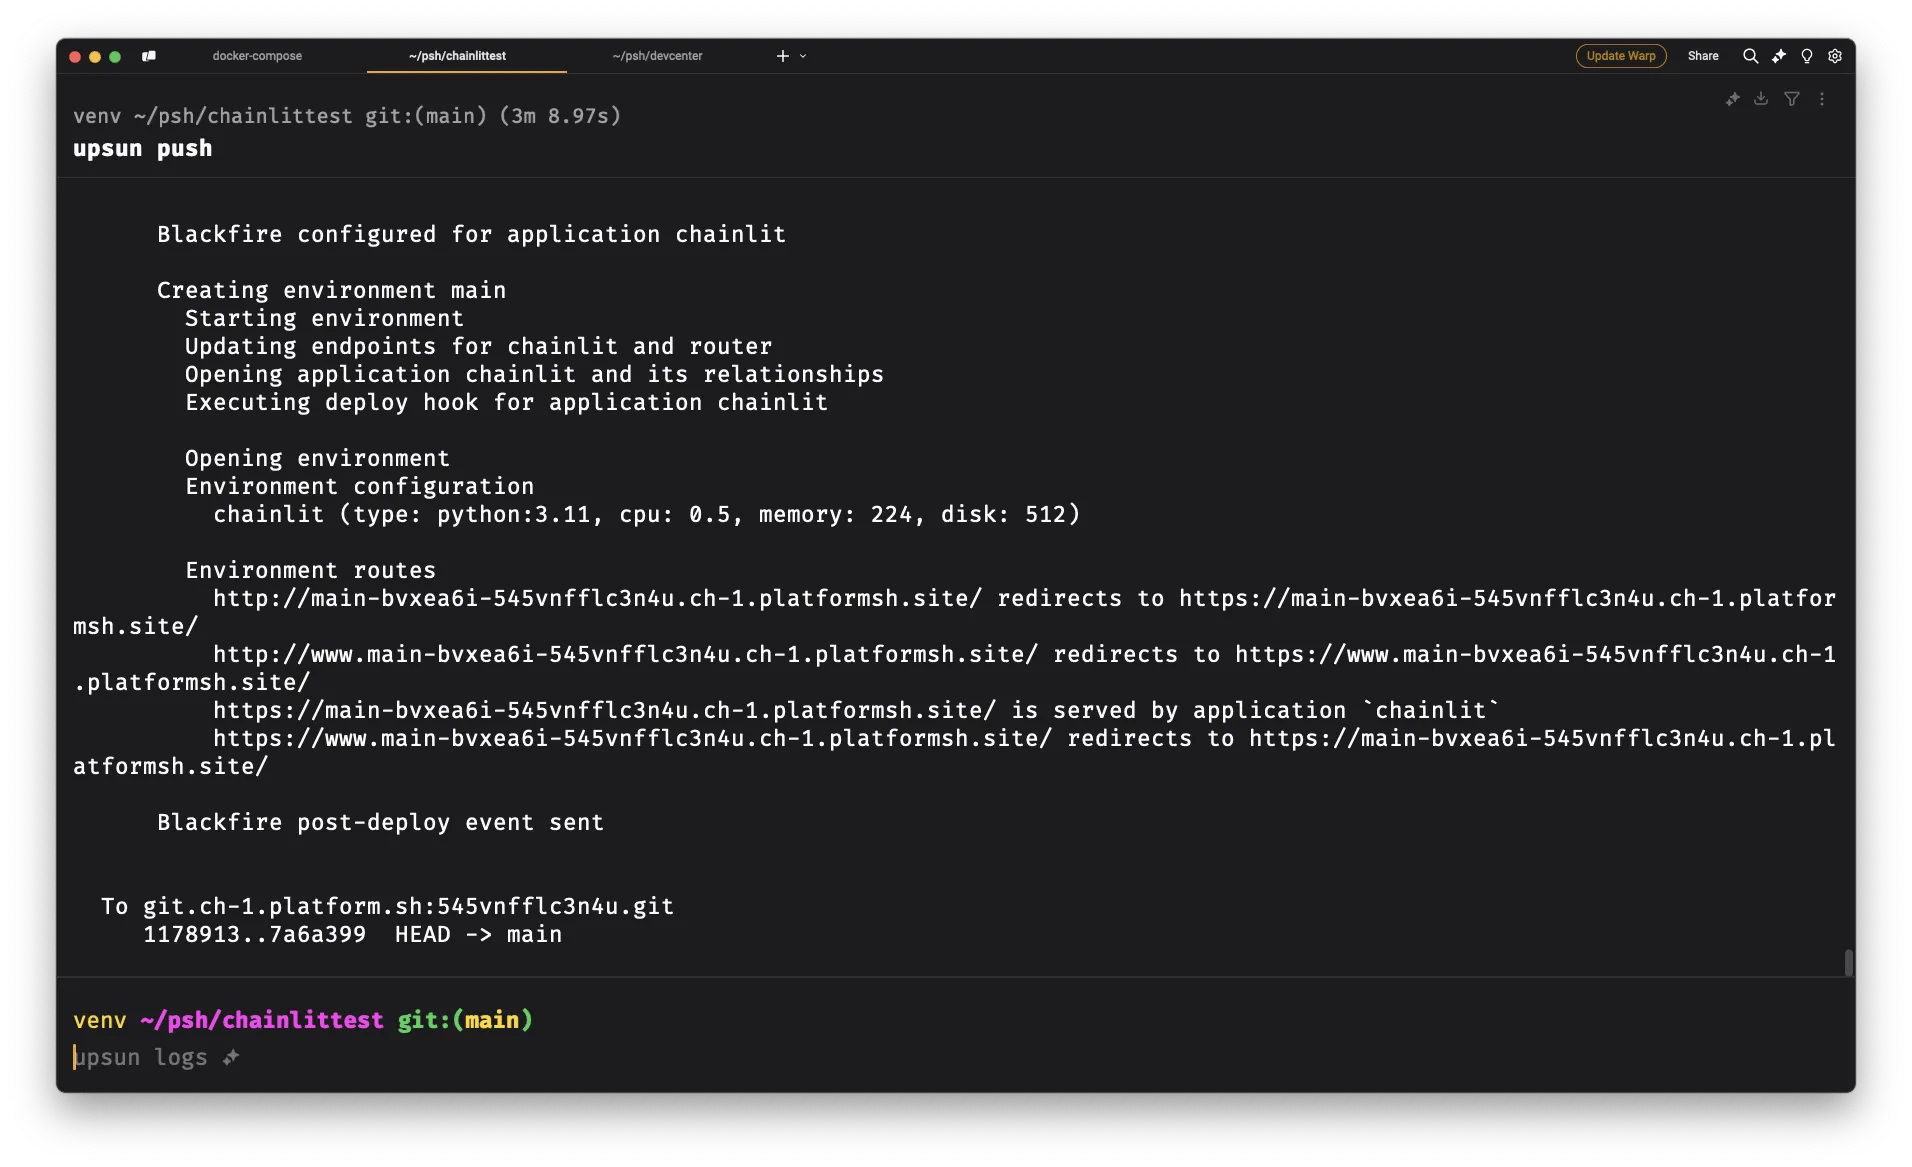Click the chainlit python:3.11 configuration line
The image size is (1912, 1167).
(x=646, y=514)
